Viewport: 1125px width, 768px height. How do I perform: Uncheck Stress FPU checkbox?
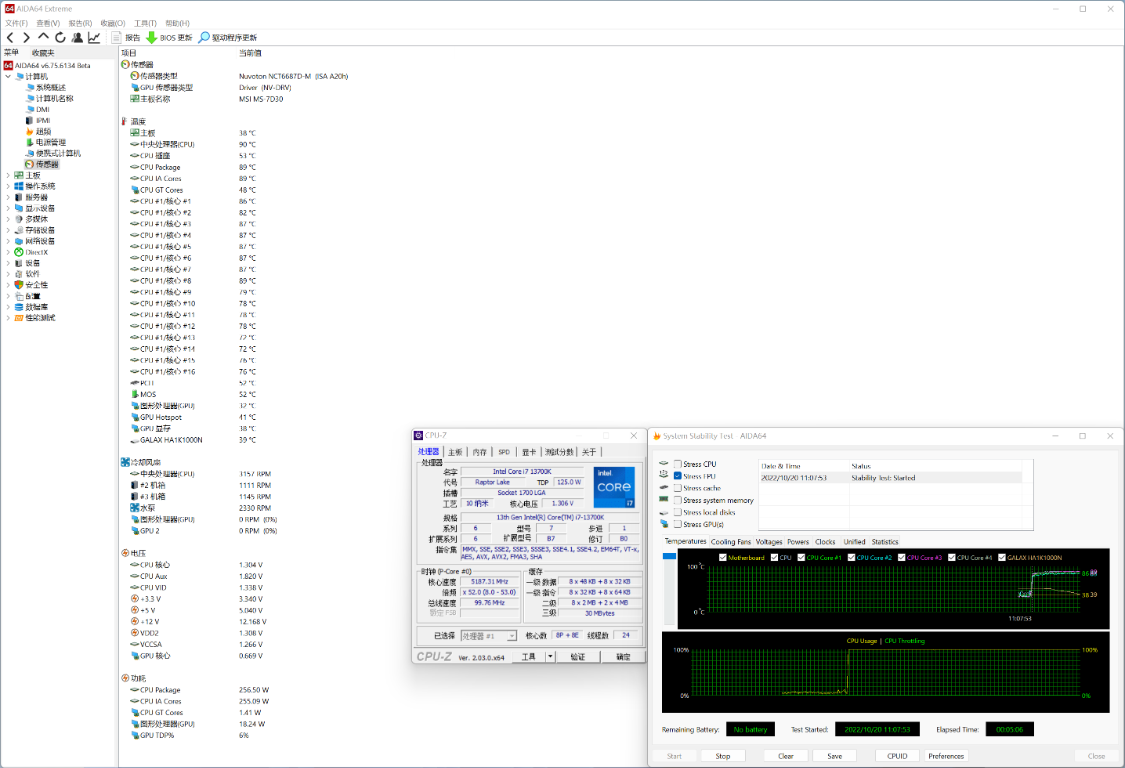[677, 476]
